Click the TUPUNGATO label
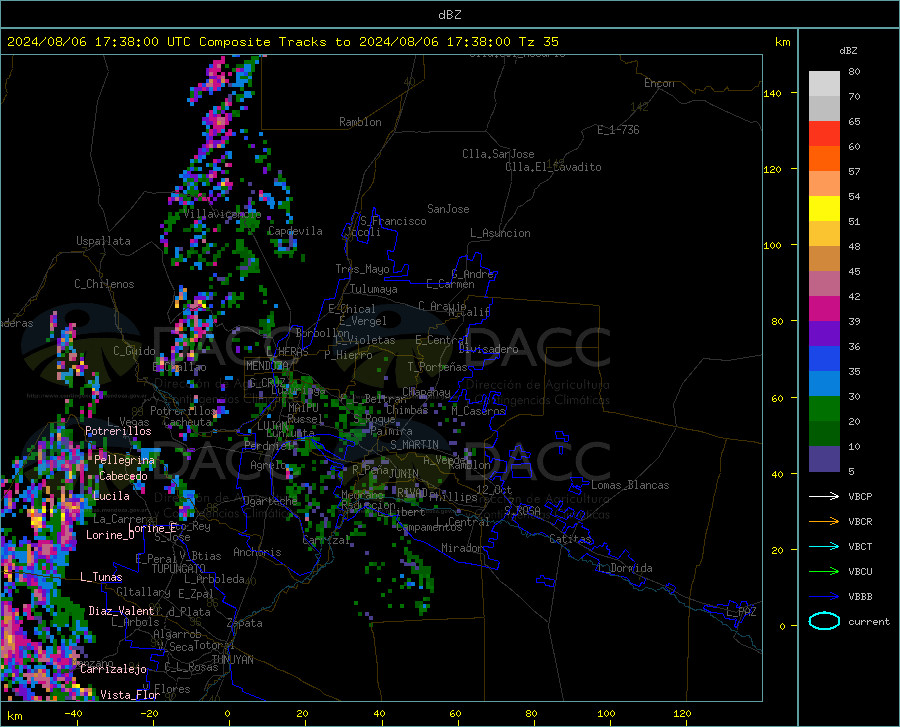 point(179,569)
